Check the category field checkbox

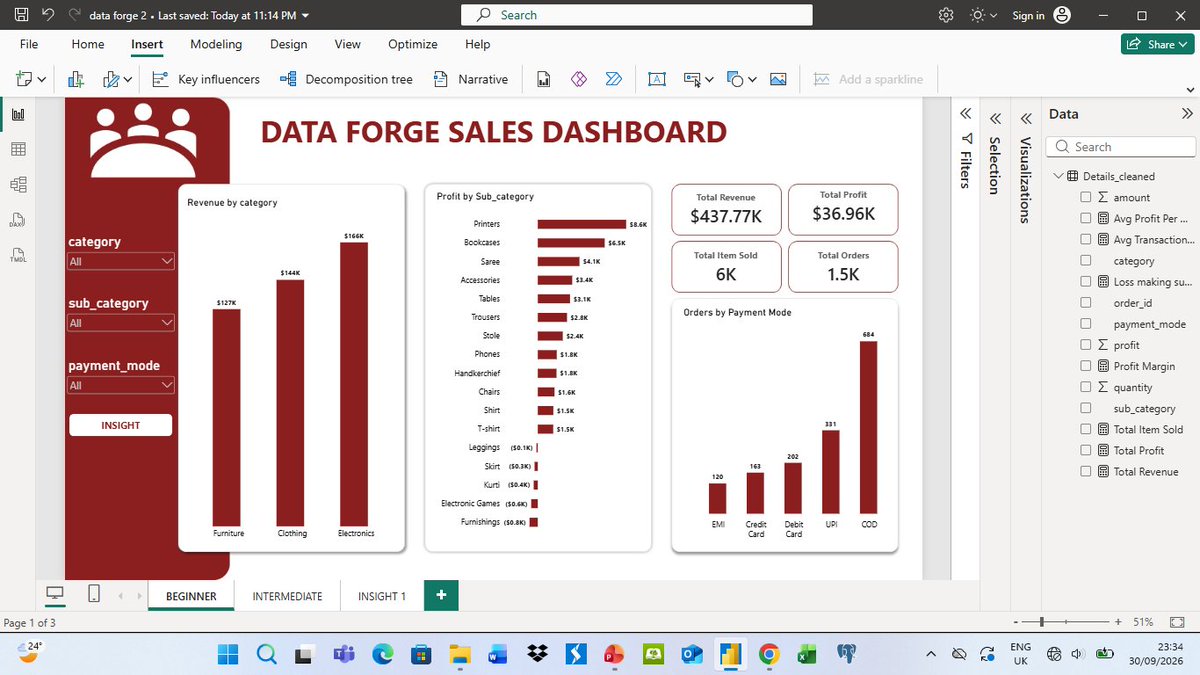[x=1086, y=261]
